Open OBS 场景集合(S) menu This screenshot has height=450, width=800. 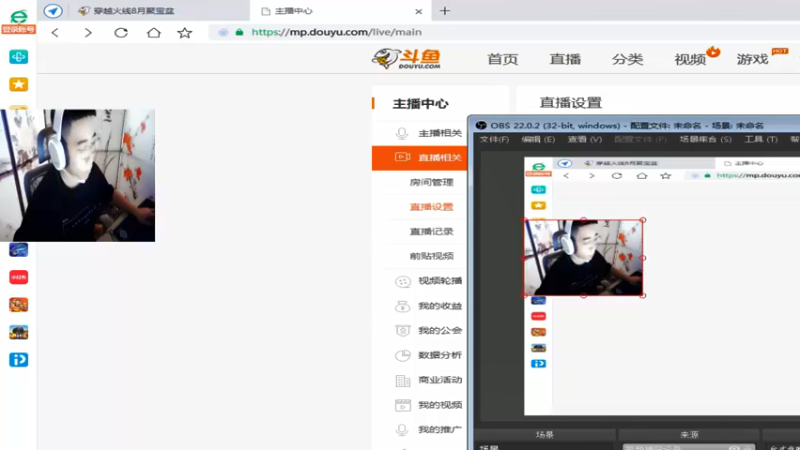click(706, 139)
